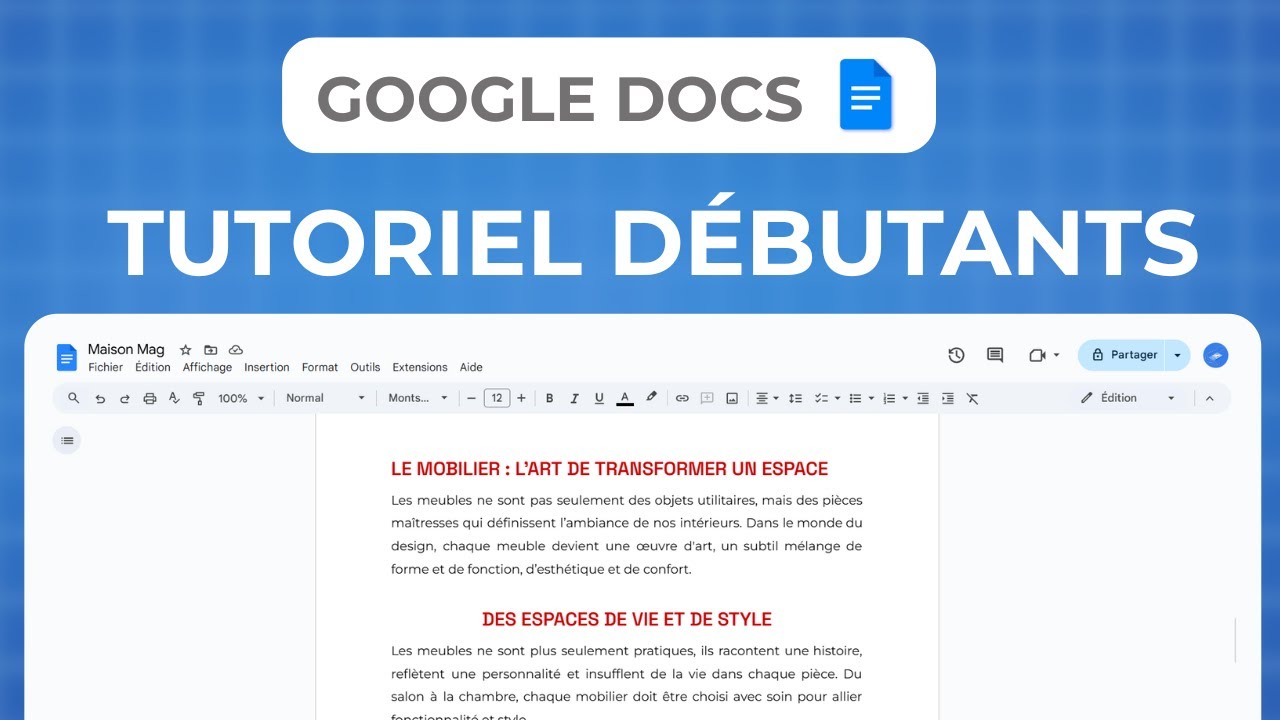Open the Extensions menu
The image size is (1280, 720).
[x=420, y=367]
